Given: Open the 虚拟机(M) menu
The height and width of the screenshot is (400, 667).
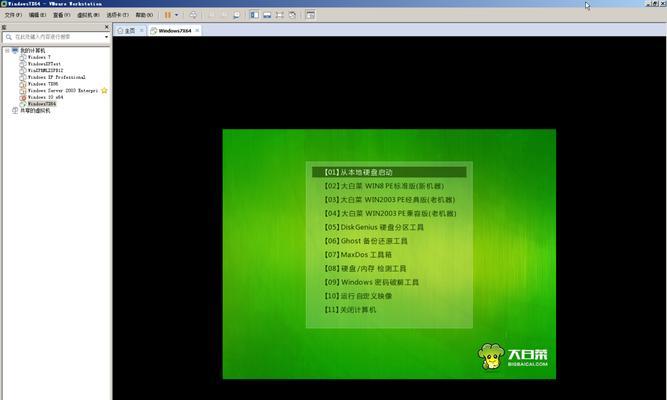Looking at the screenshot, I should click(x=88, y=15).
